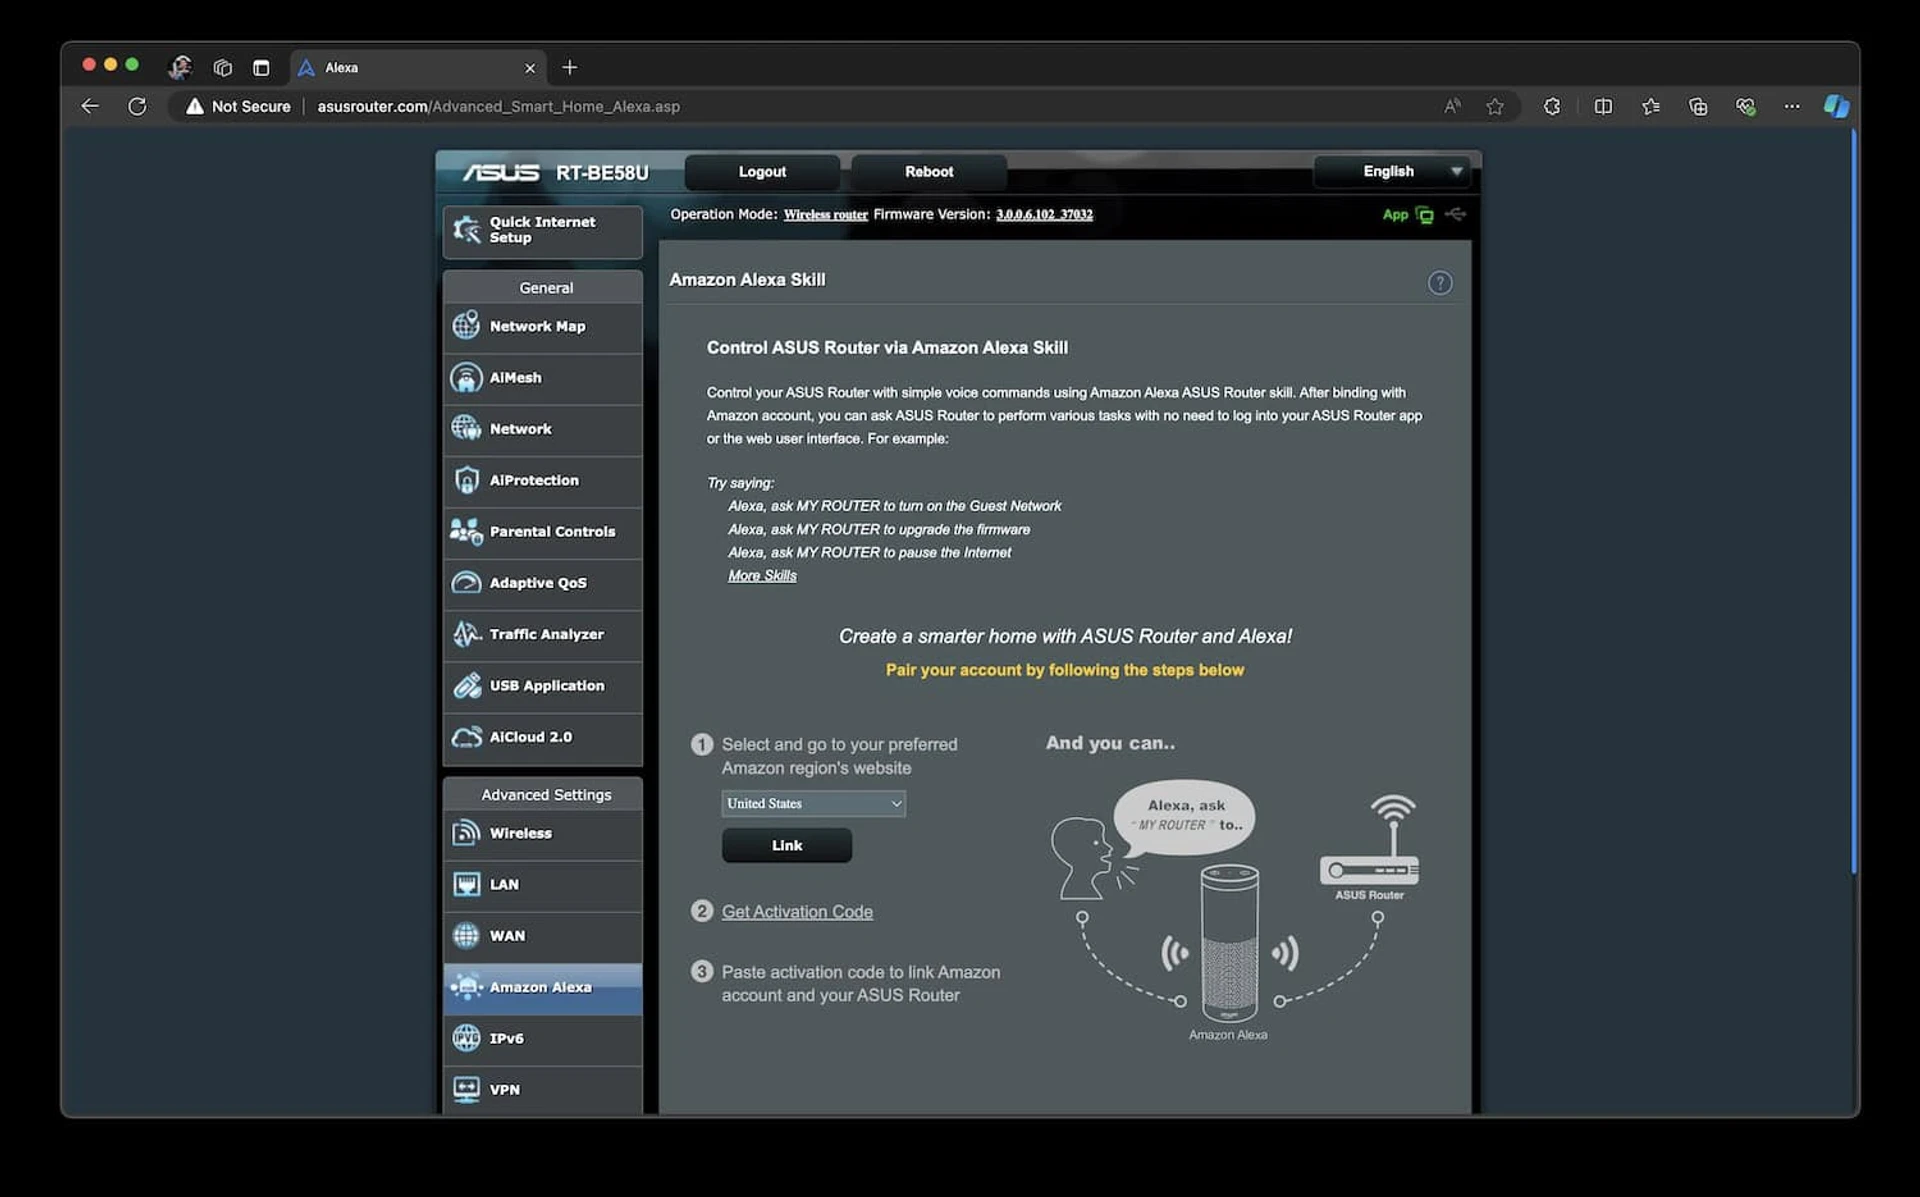Click the help question mark icon
The width and height of the screenshot is (1920, 1197).
click(1439, 283)
